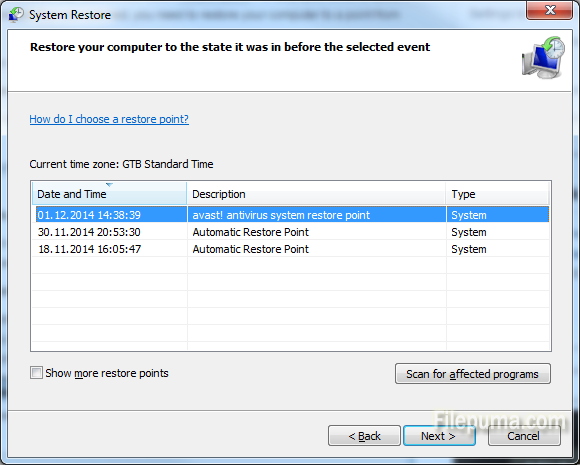Open 'How do I choose a restore point?' link
580x465 pixels.
(x=109, y=119)
